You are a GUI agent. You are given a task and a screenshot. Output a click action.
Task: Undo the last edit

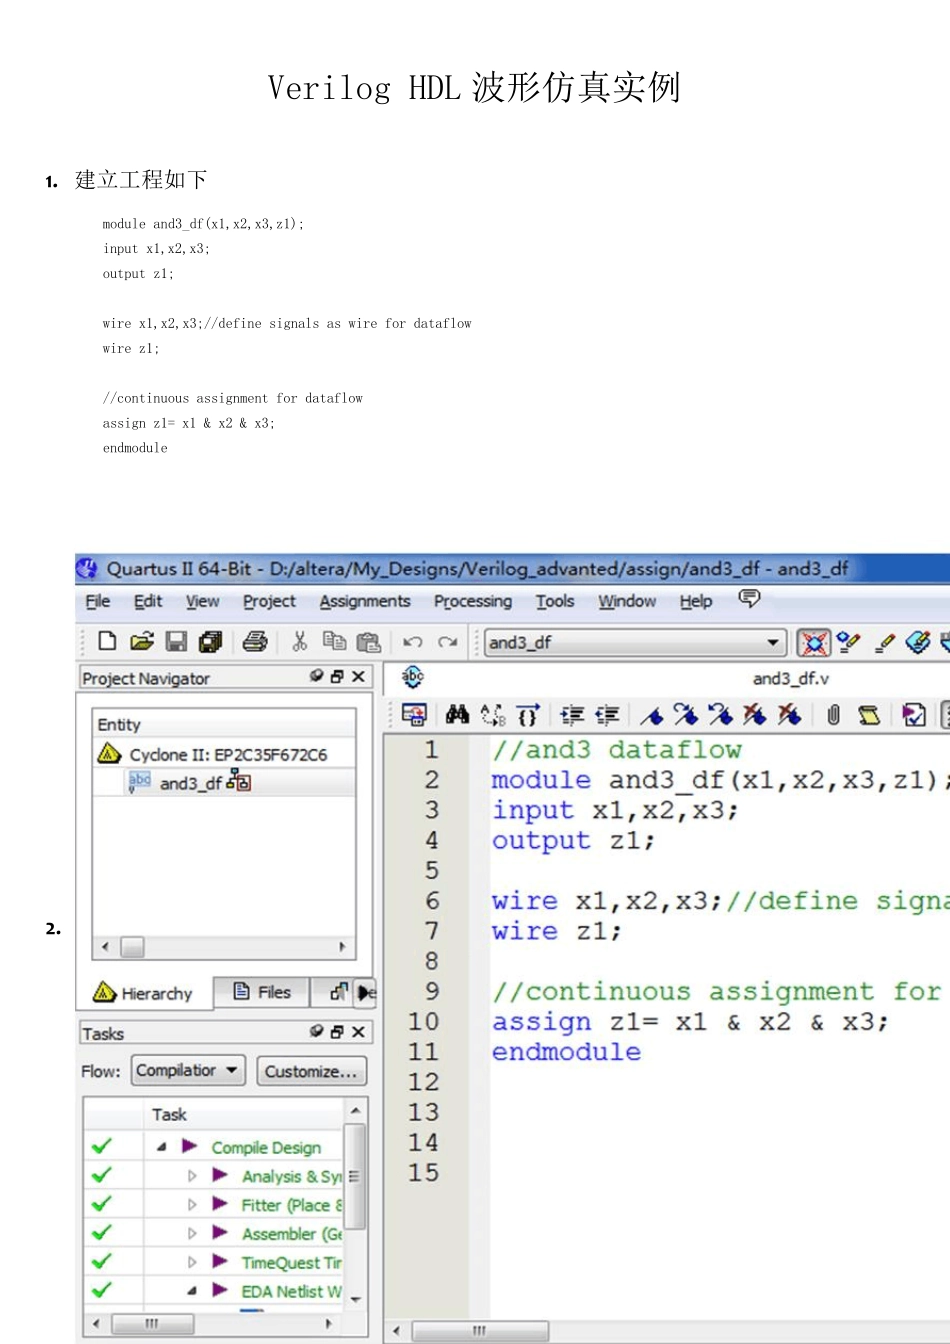tap(412, 642)
